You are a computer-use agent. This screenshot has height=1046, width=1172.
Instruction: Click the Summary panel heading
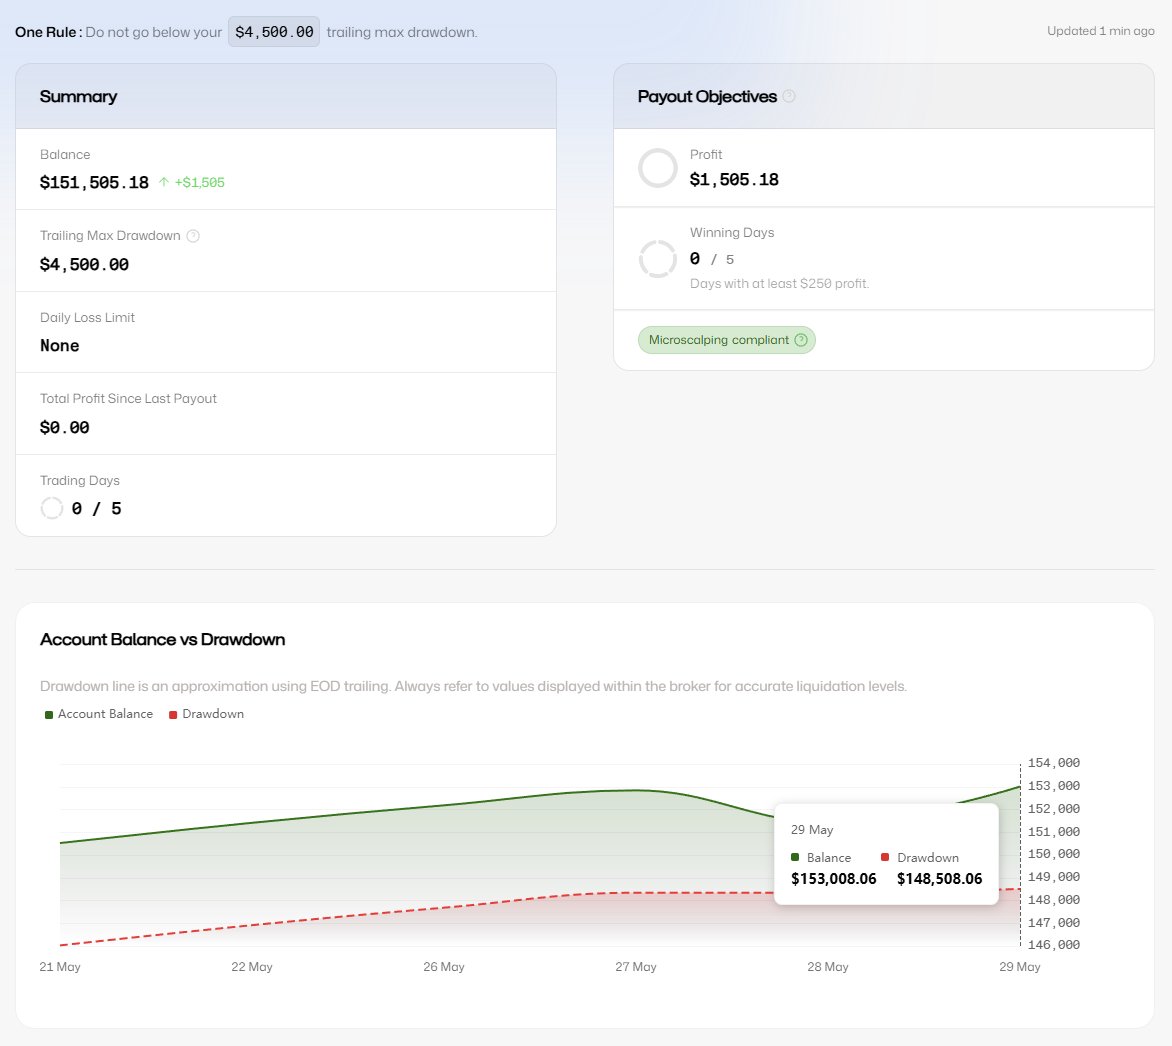point(78,96)
